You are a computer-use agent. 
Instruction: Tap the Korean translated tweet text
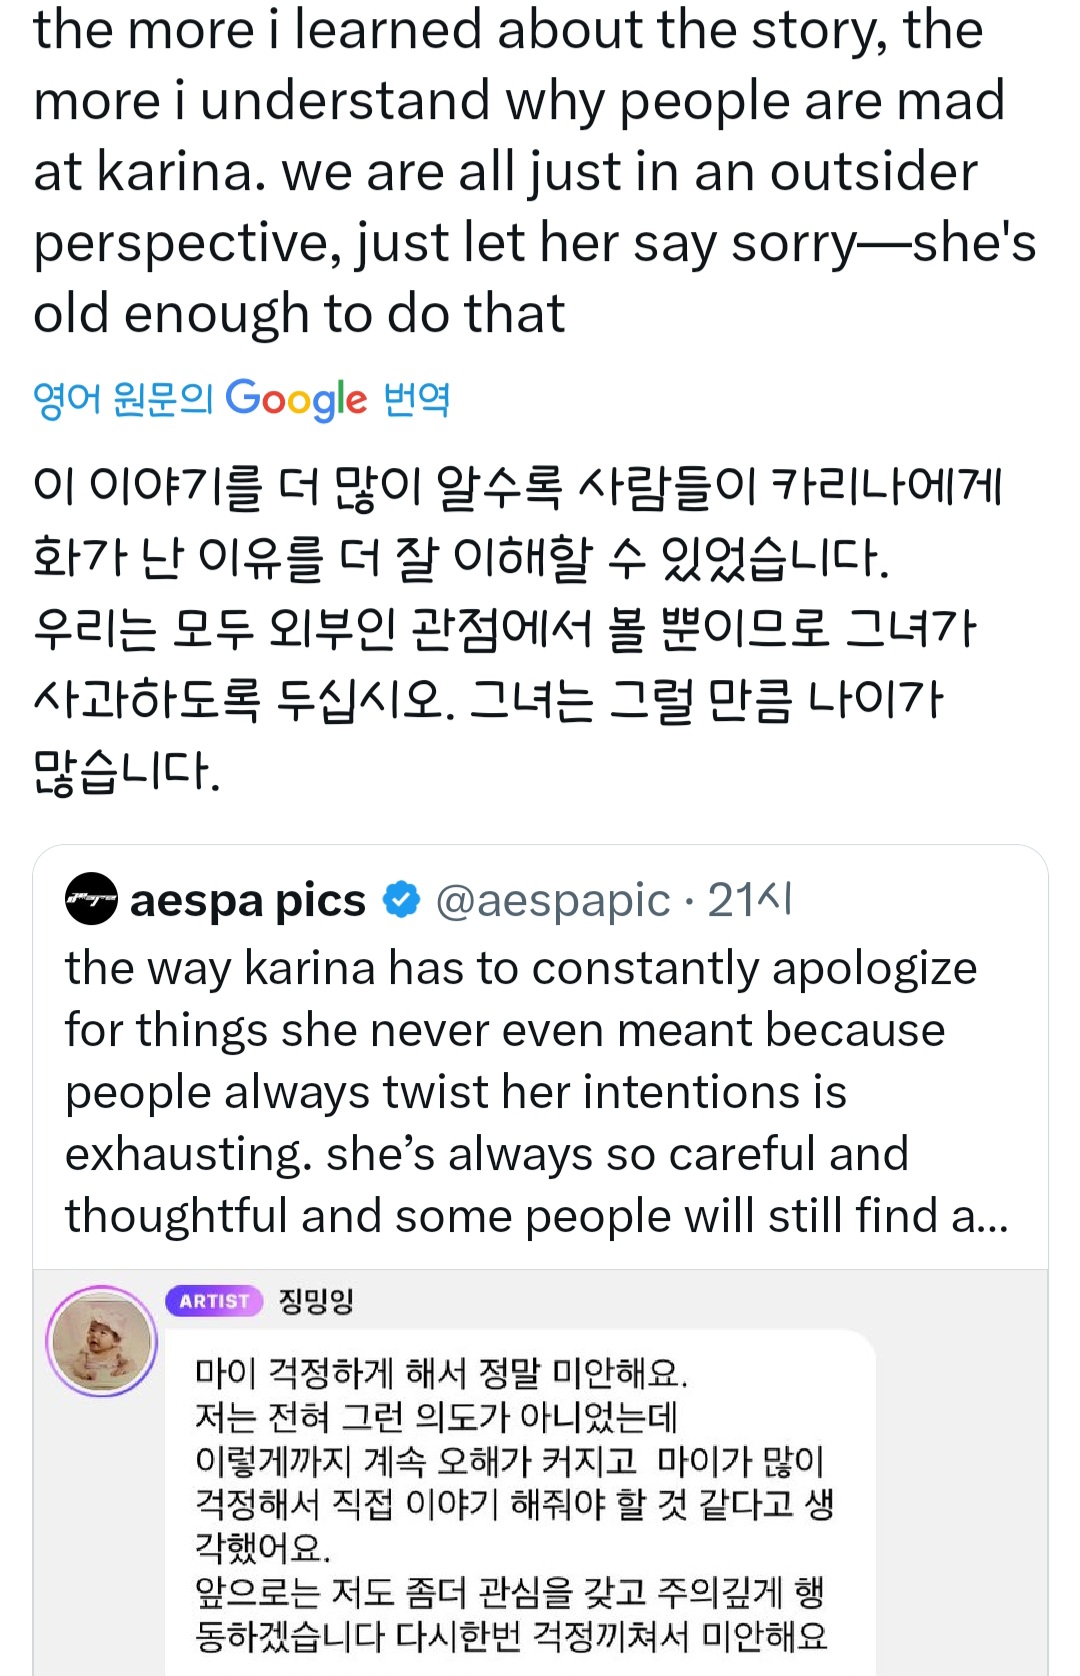(515, 628)
